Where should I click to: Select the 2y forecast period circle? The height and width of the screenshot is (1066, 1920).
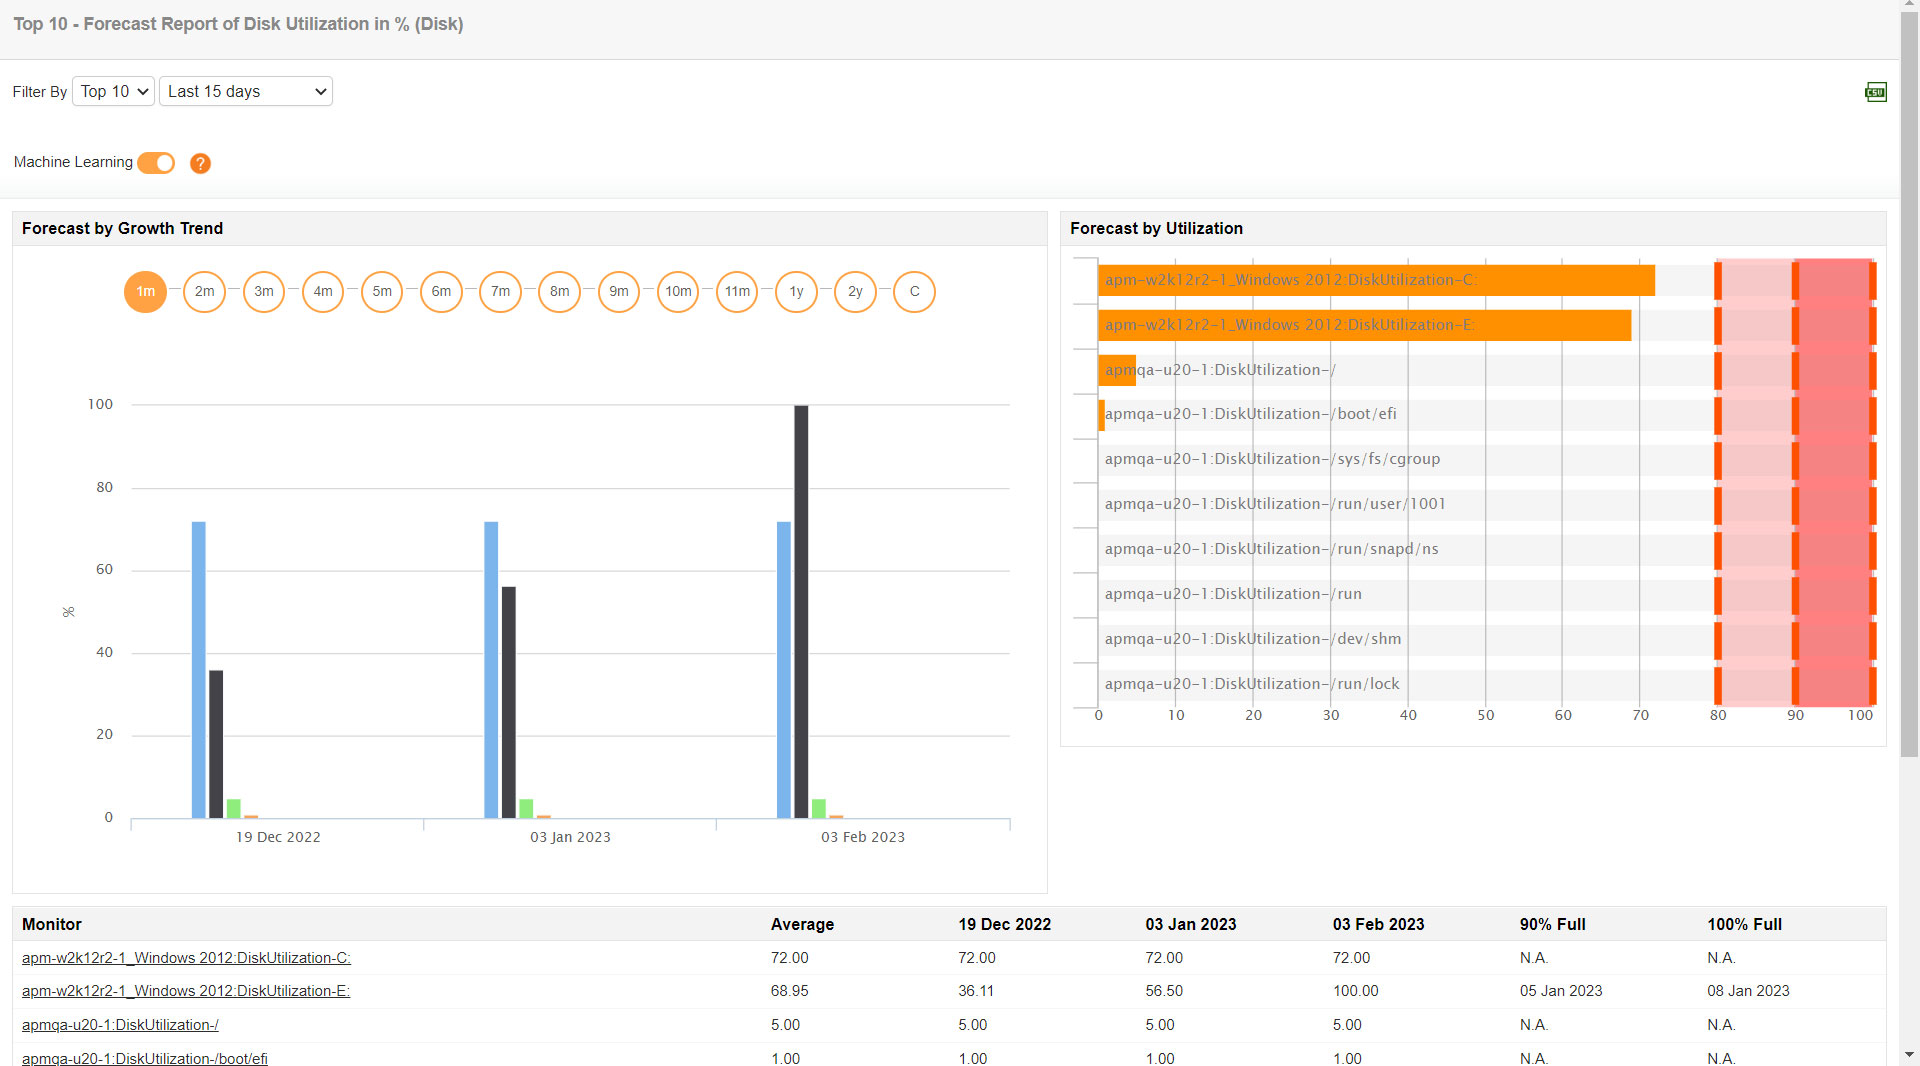[855, 291]
